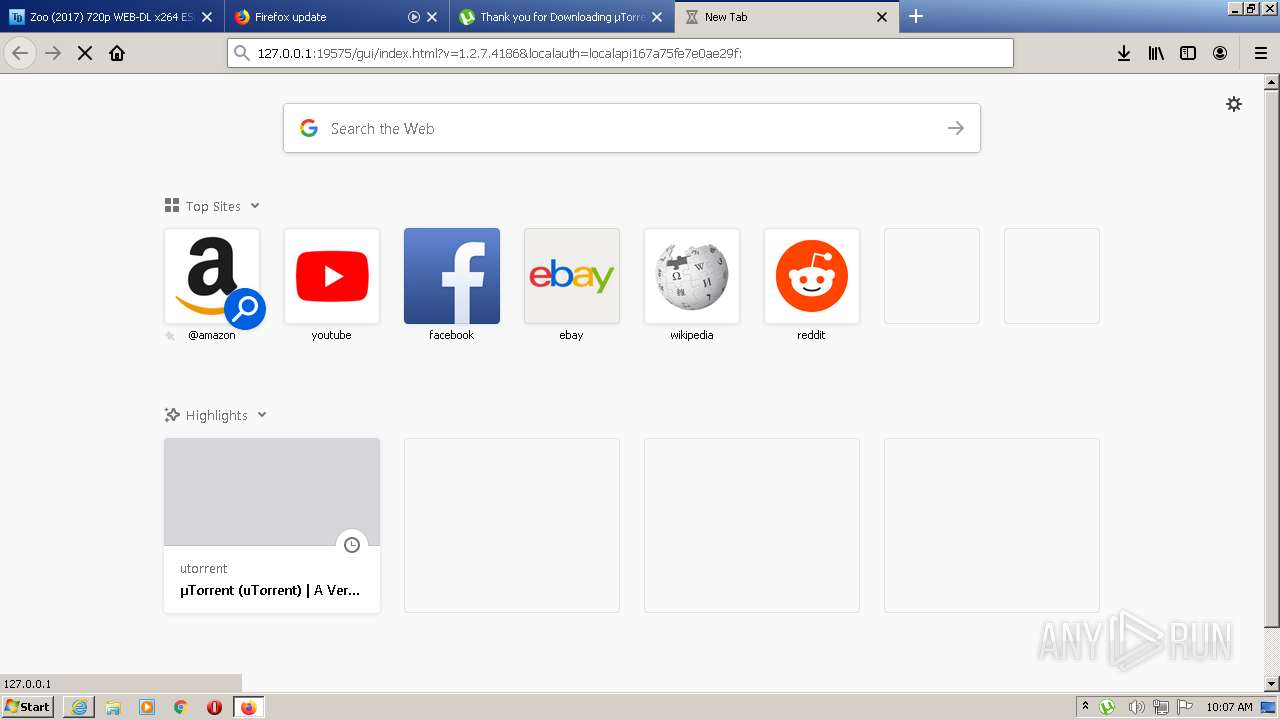The height and width of the screenshot is (720, 1280).
Task: Click the Firefox taskbar button
Action: 248,707
